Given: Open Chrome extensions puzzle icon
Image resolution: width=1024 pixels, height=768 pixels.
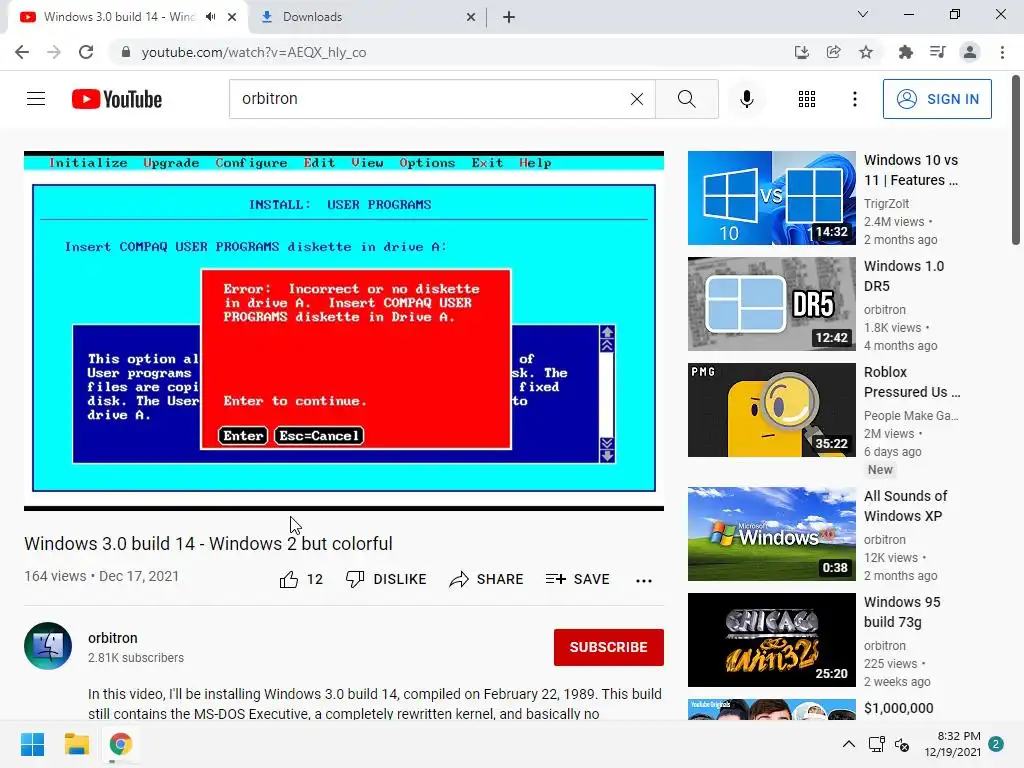Looking at the screenshot, I should click(x=905, y=52).
